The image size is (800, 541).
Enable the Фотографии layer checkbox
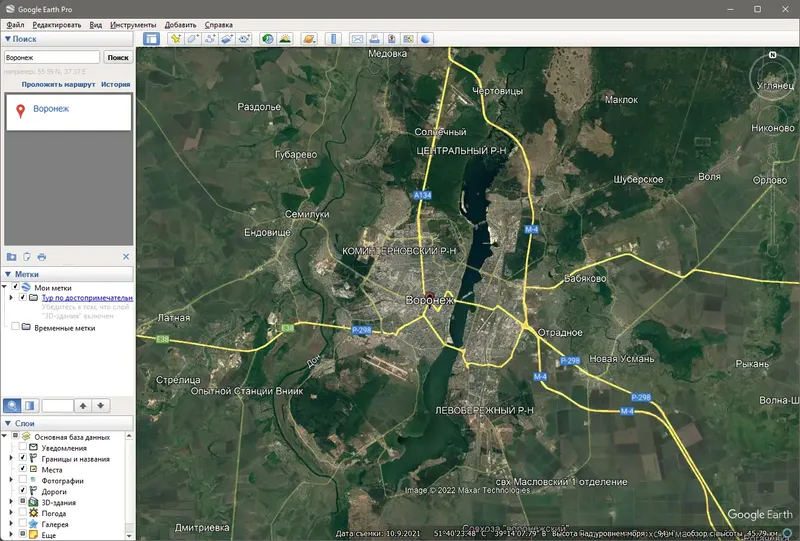pyautogui.click(x=22, y=480)
